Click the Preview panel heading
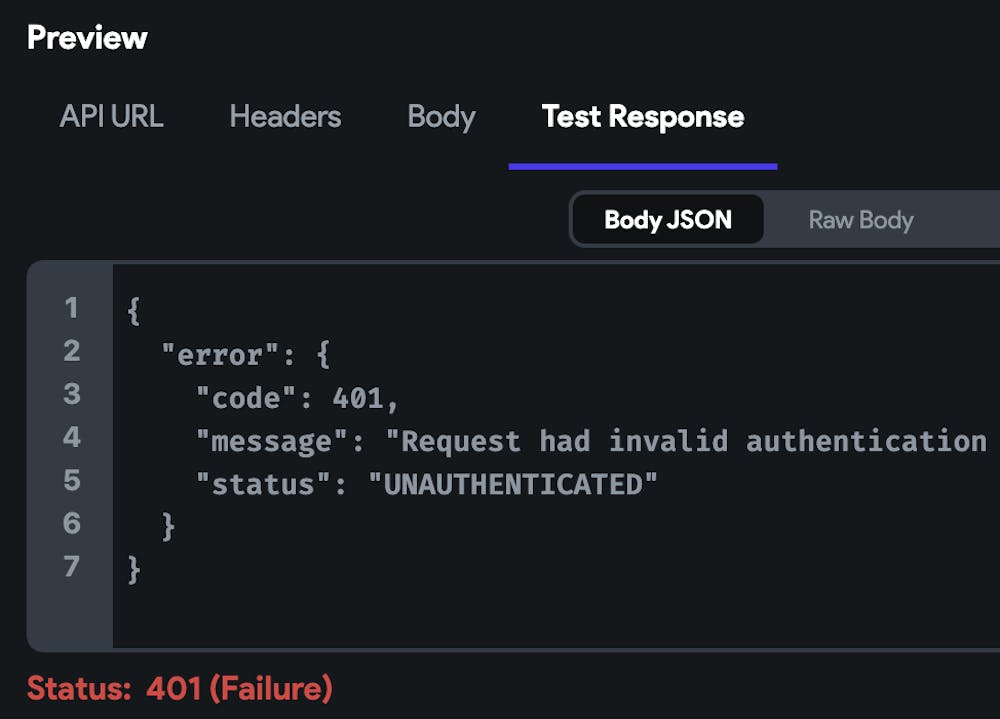The width and height of the screenshot is (1000, 719). pos(87,38)
